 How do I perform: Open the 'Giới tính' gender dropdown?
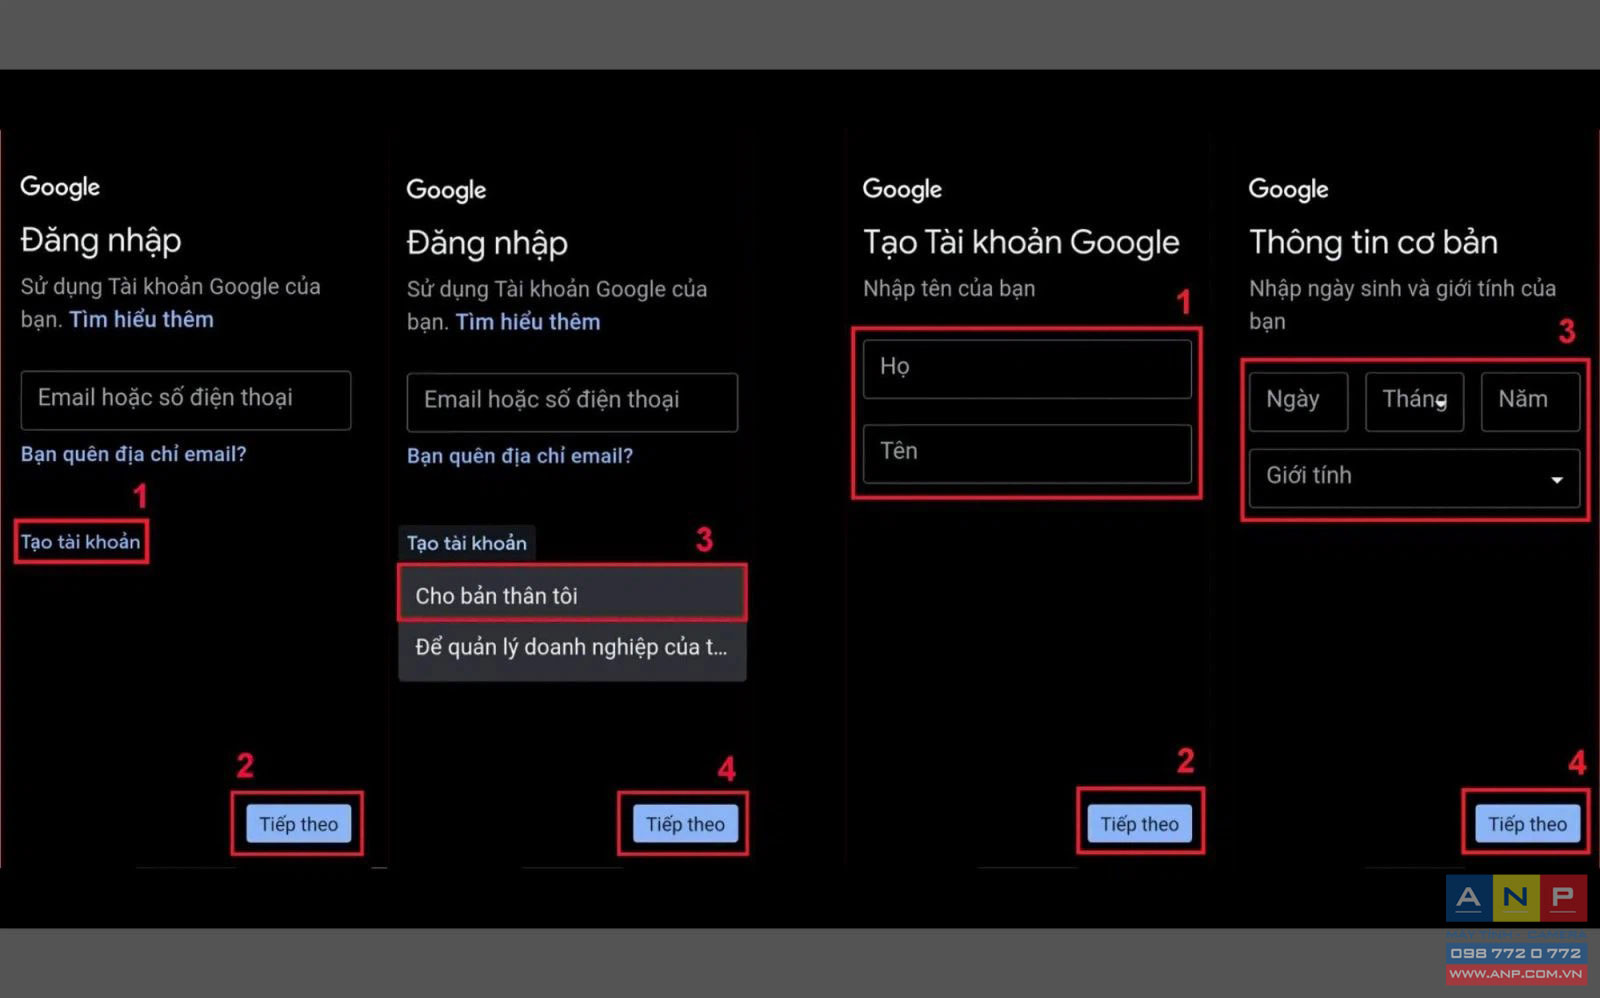click(1414, 478)
